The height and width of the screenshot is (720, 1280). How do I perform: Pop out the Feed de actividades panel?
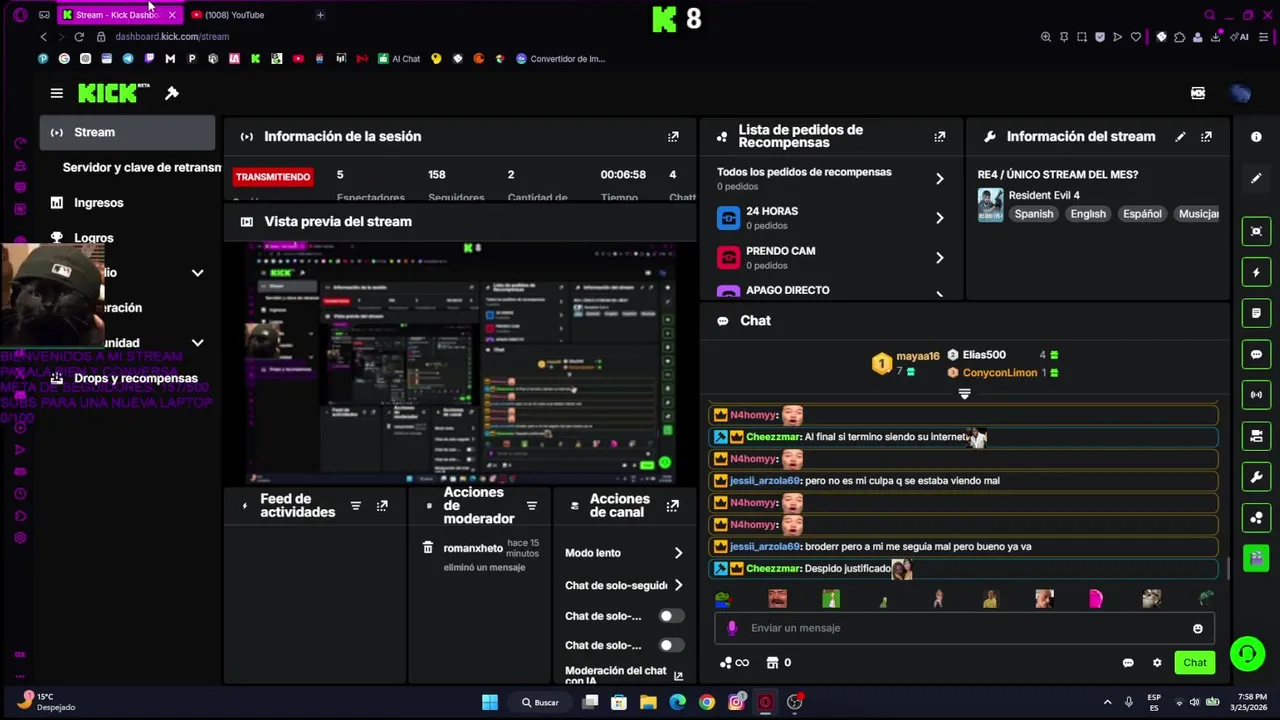382,506
